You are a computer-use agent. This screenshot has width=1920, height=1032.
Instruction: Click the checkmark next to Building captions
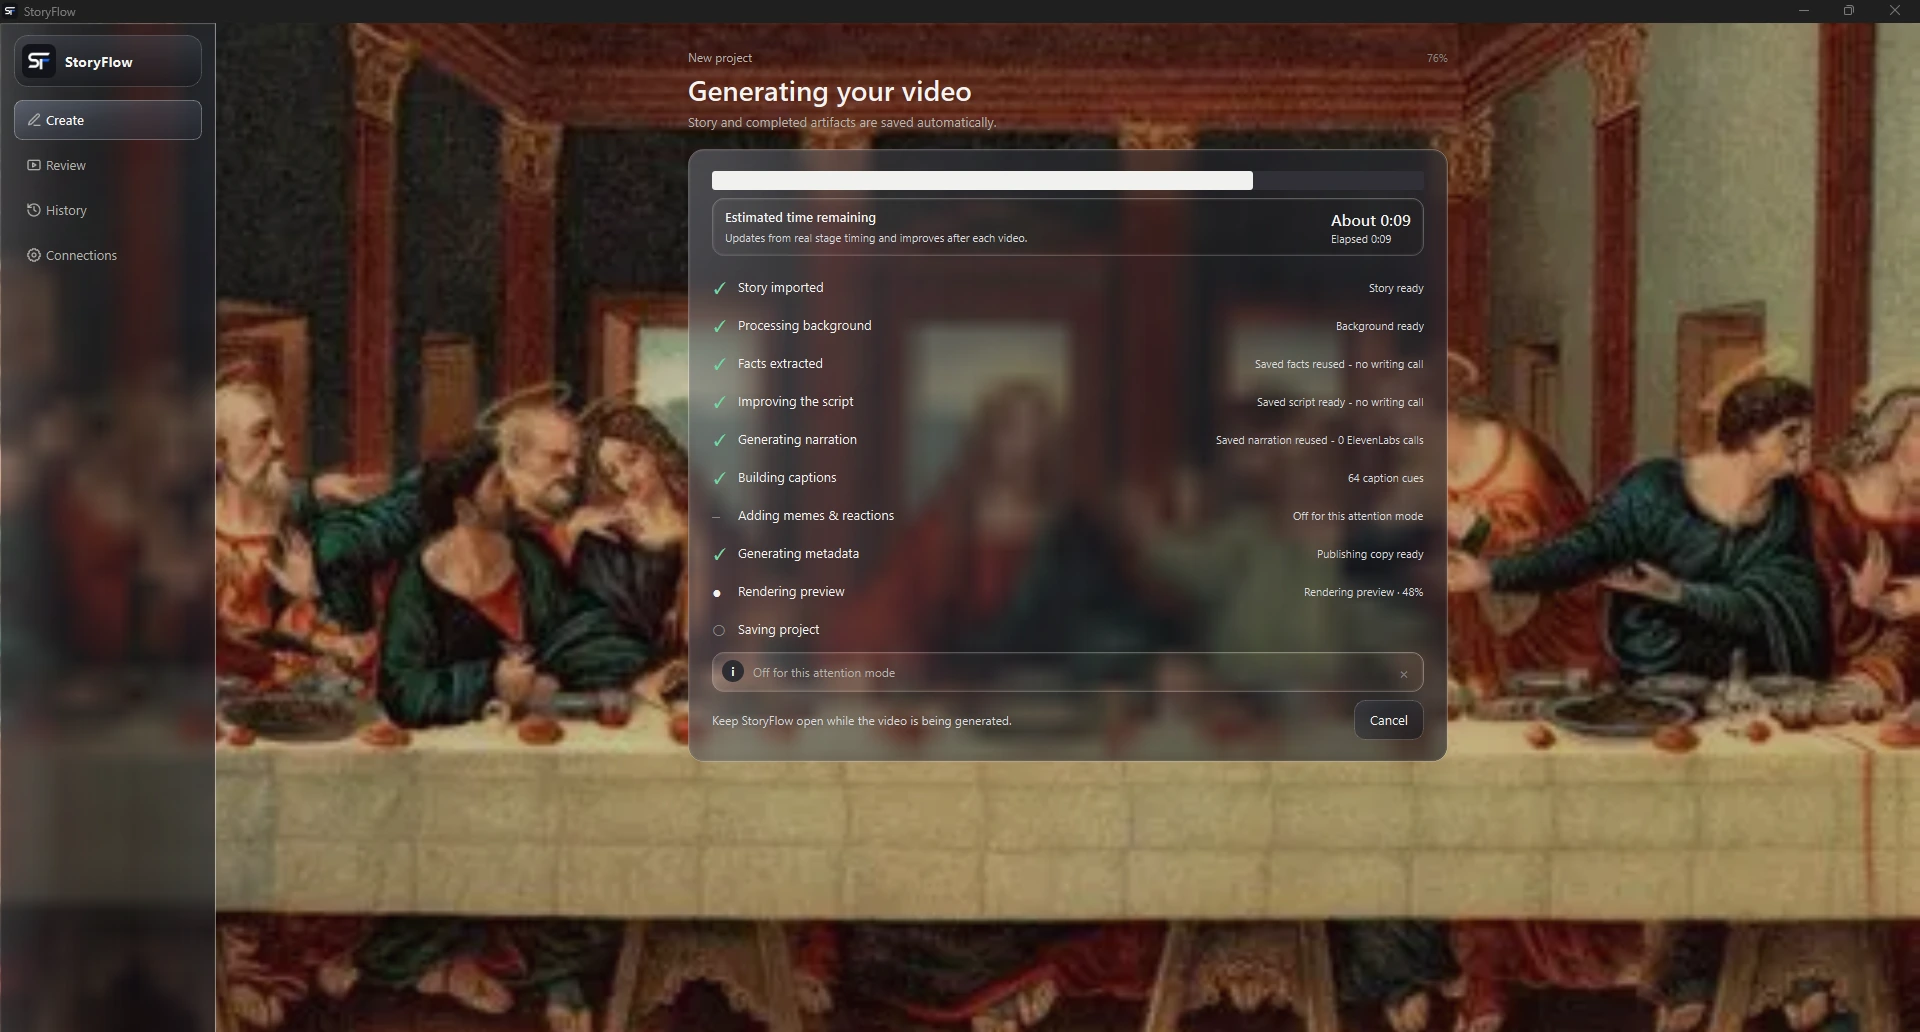tap(719, 478)
